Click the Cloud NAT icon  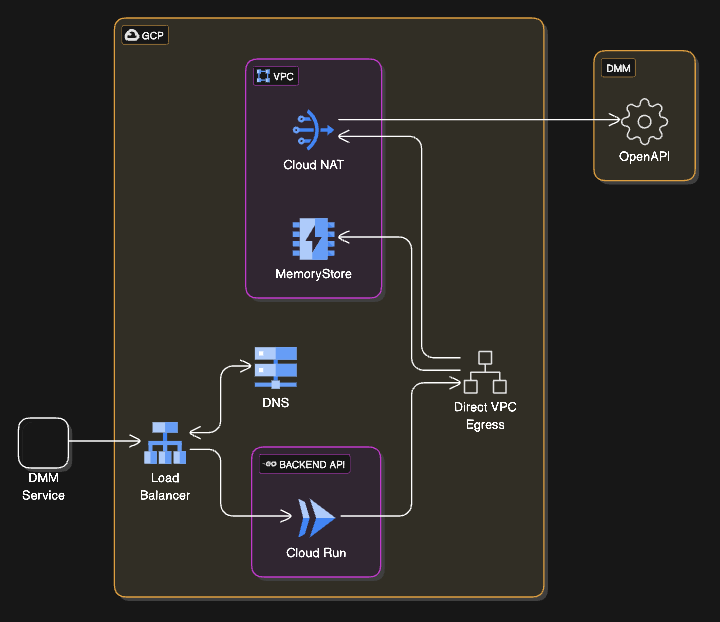314,130
